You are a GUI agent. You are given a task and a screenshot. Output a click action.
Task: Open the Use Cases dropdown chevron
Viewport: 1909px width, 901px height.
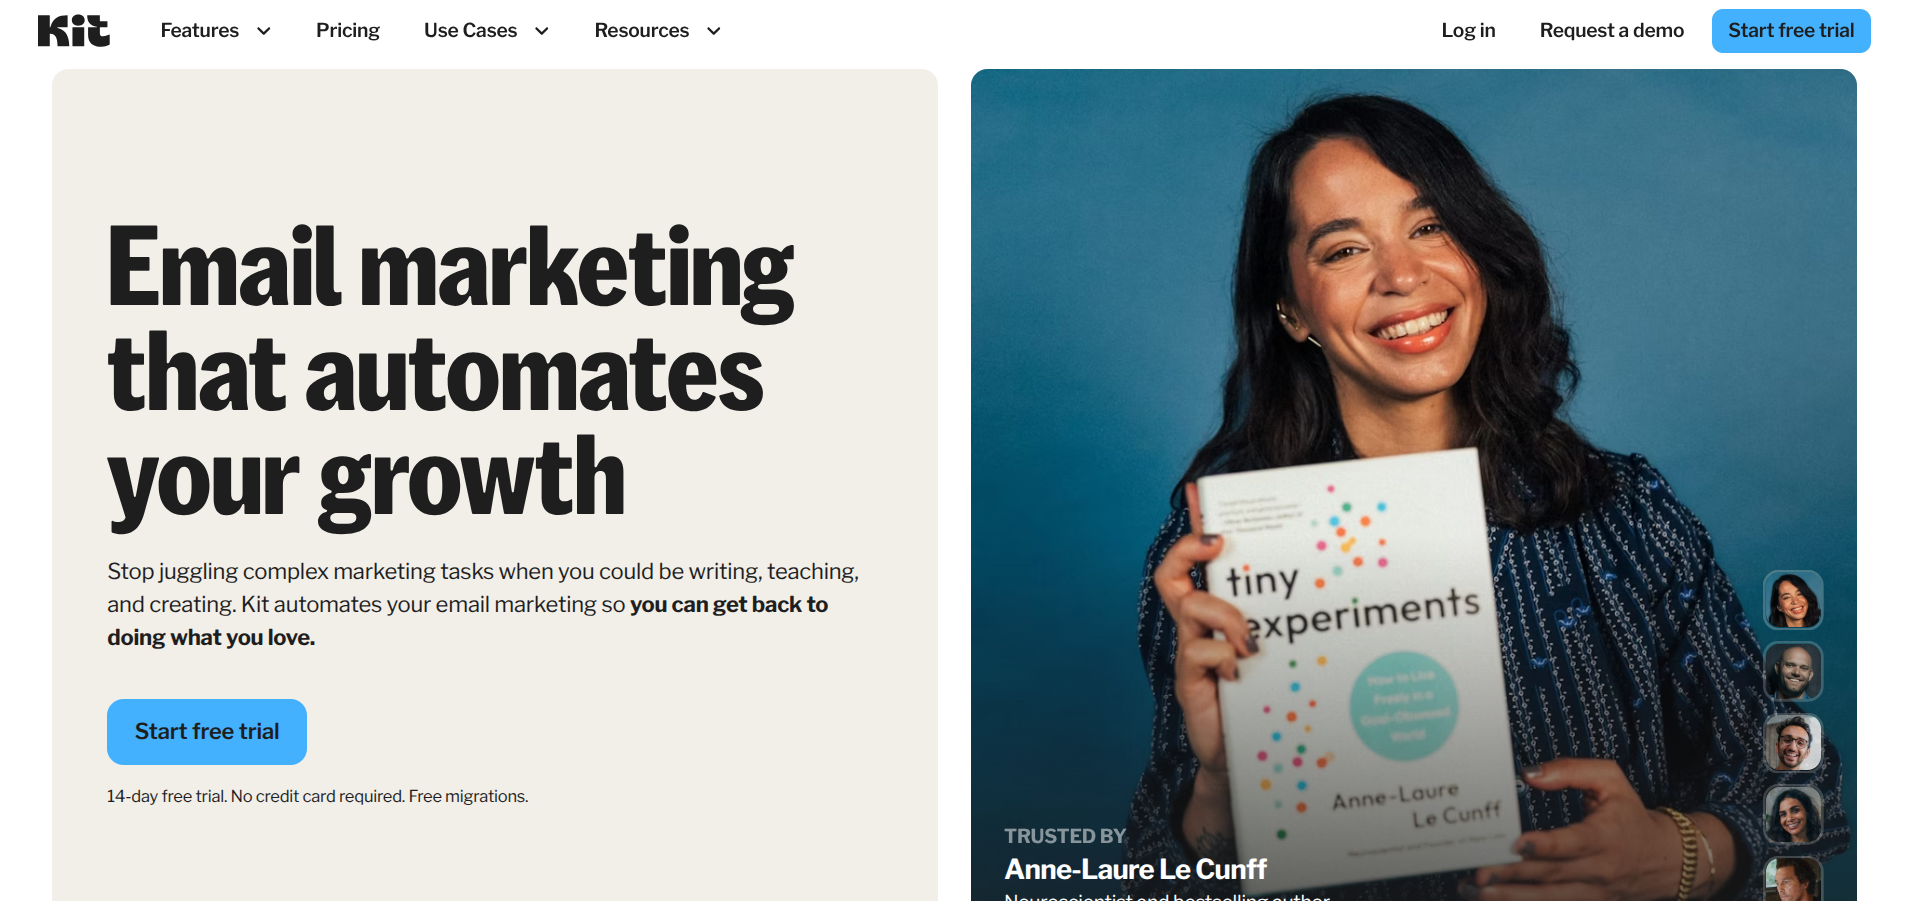click(542, 31)
